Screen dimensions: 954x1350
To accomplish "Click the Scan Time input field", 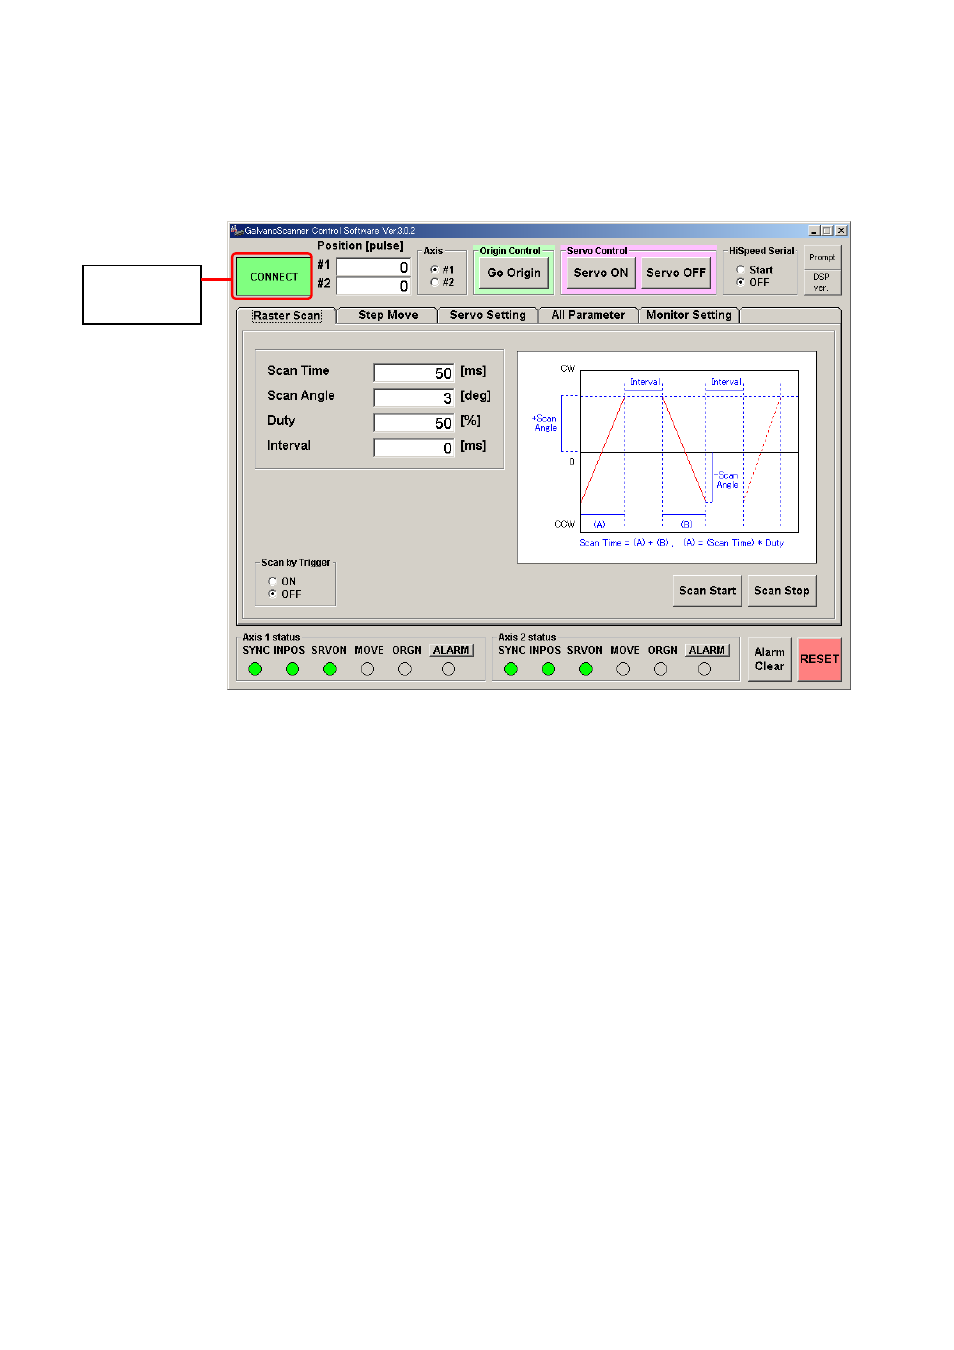I will pos(414,373).
